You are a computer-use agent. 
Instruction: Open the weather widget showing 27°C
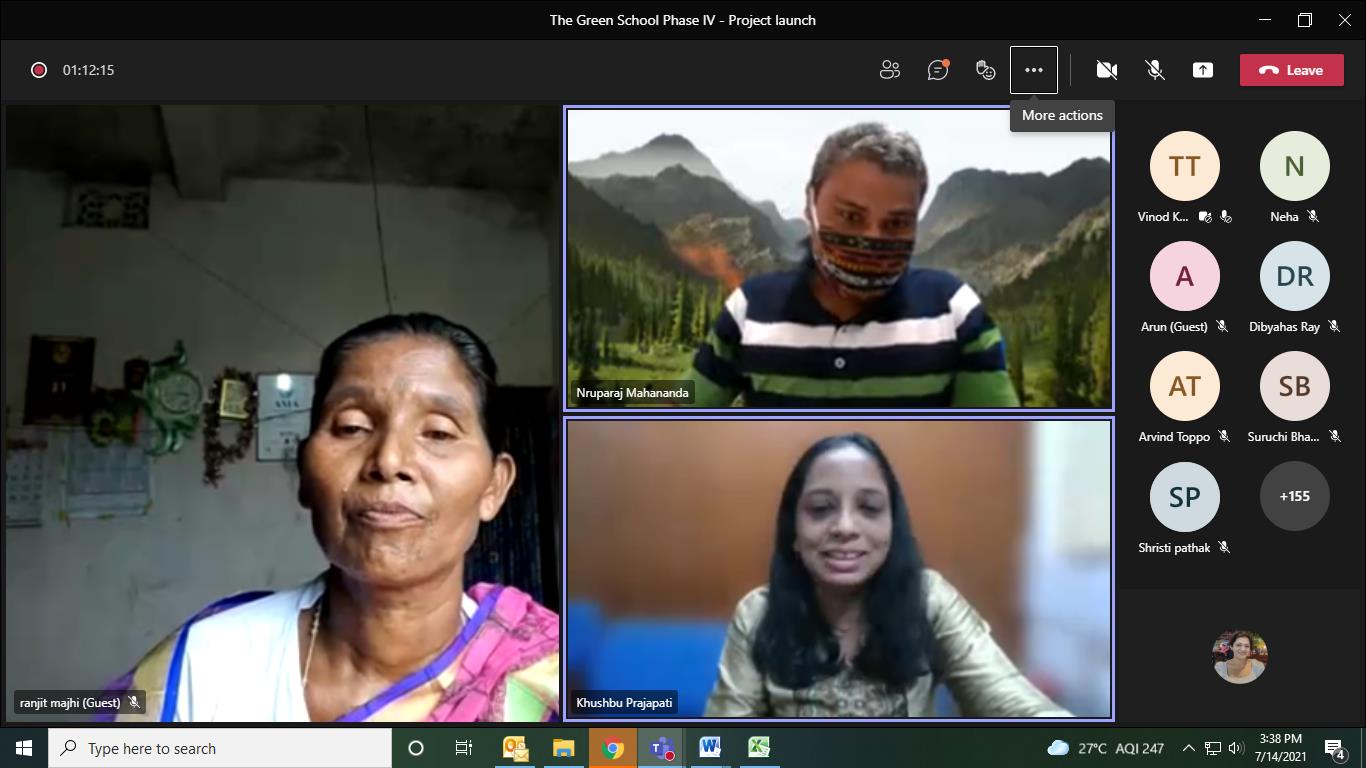tap(1105, 748)
